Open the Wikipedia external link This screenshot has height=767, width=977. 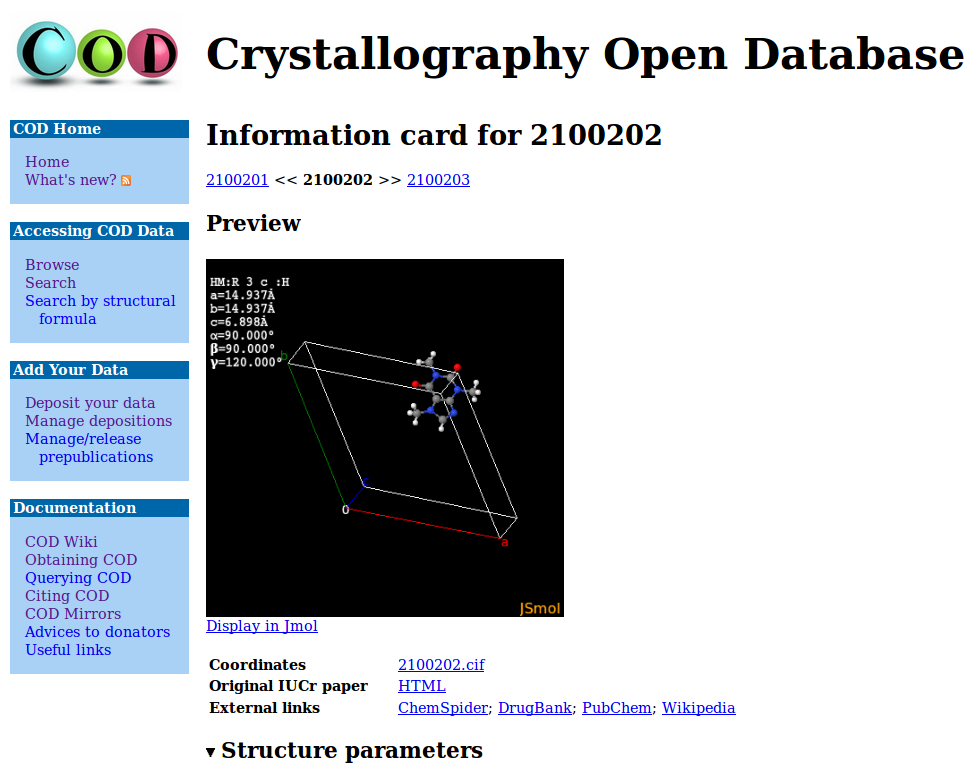pos(698,708)
